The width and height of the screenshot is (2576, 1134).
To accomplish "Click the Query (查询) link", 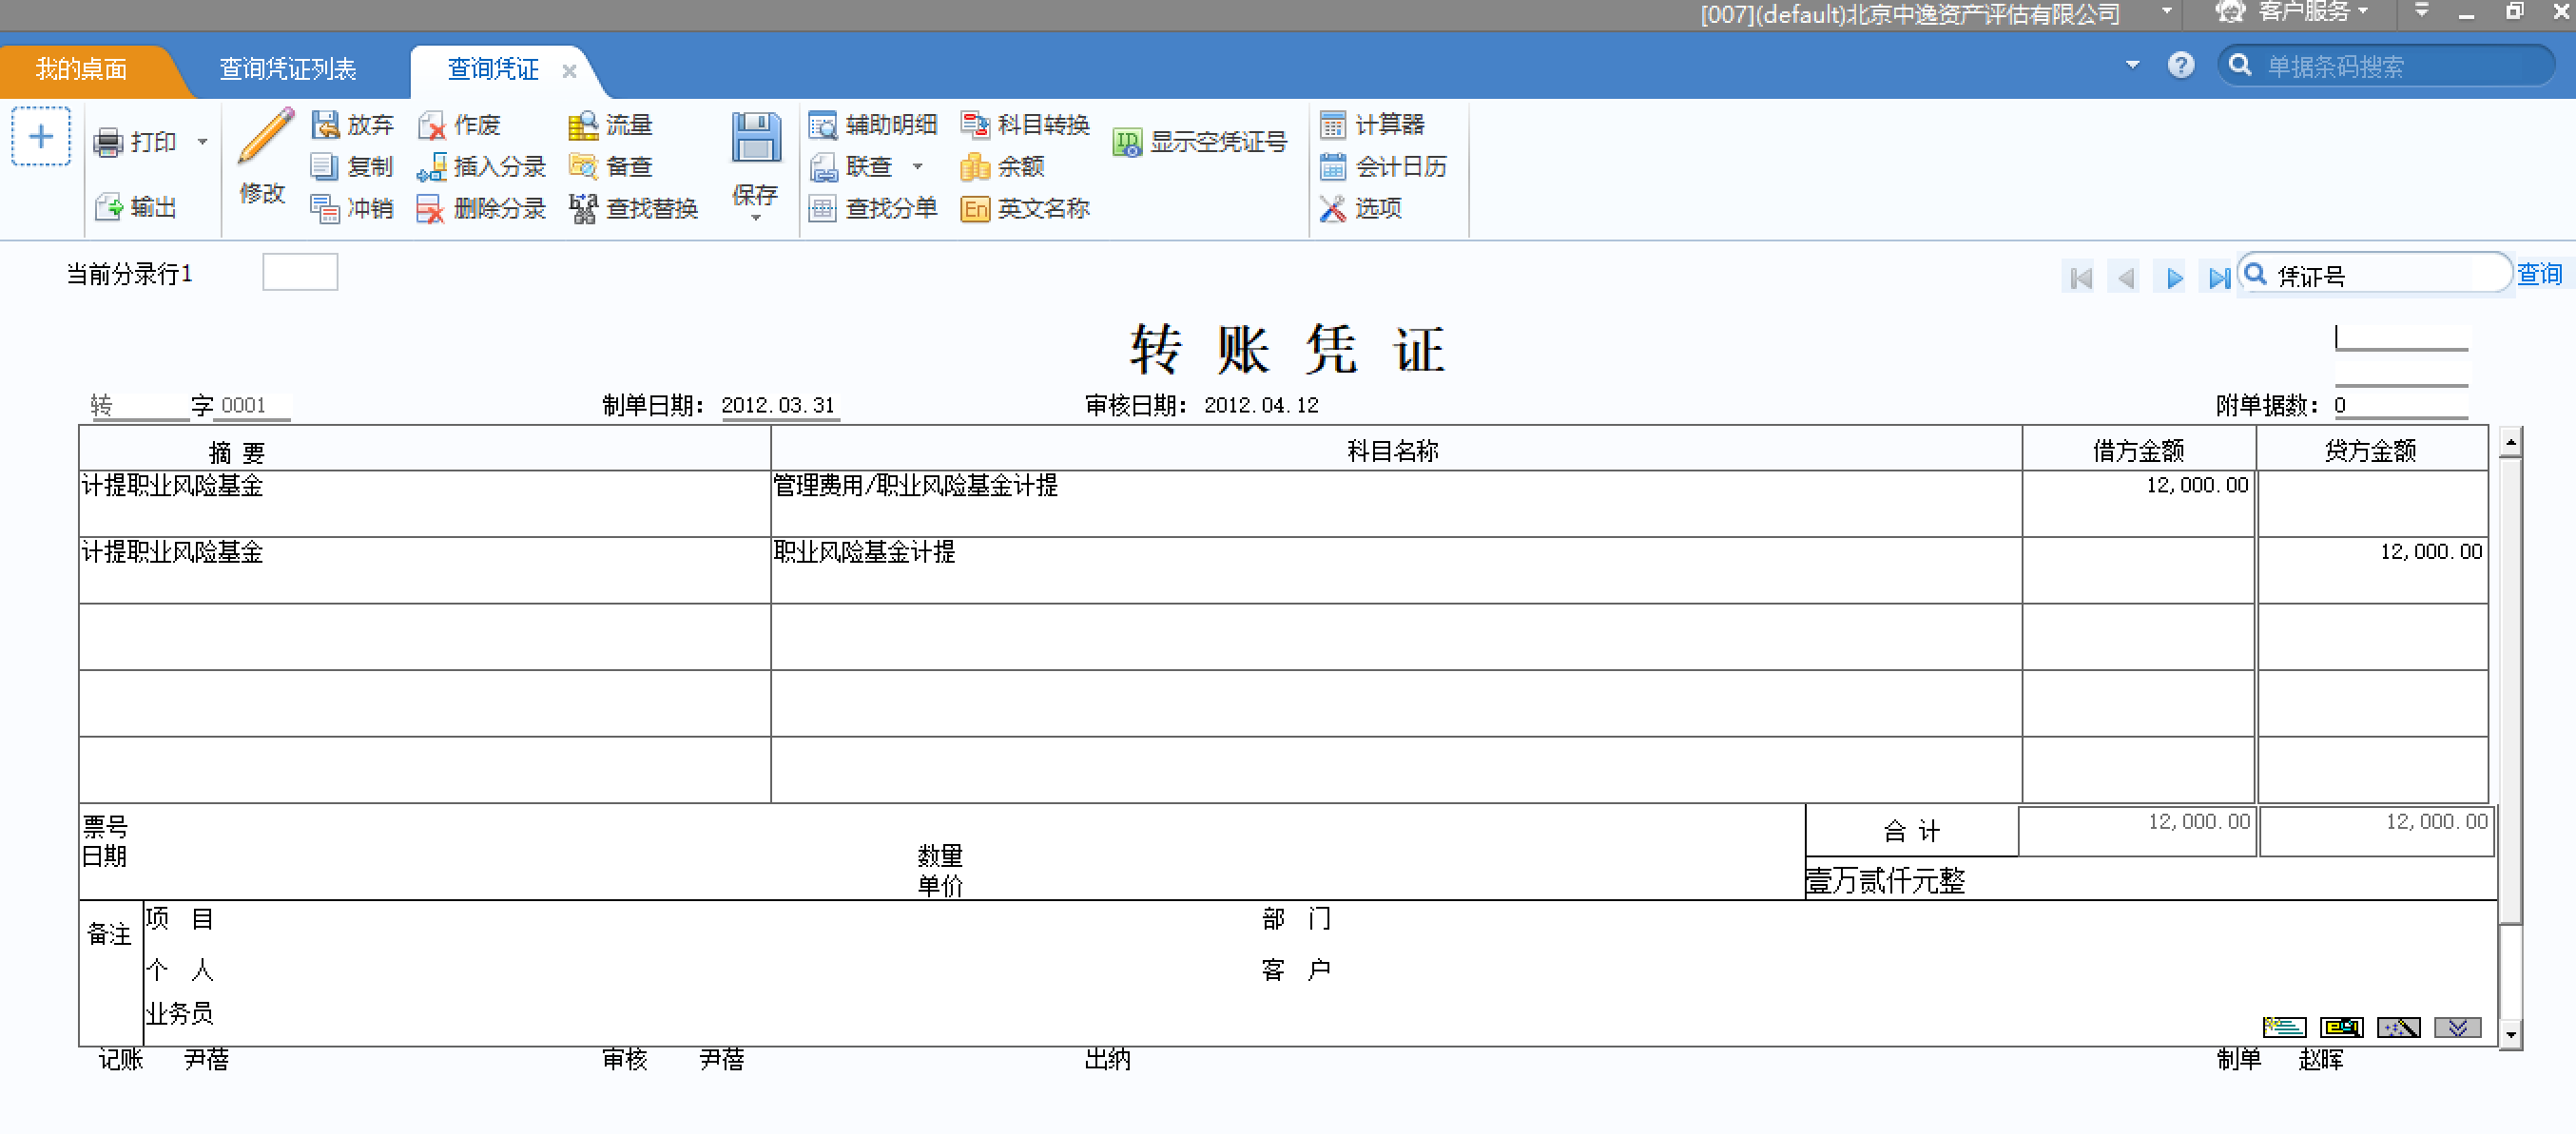I will 2538,274.
